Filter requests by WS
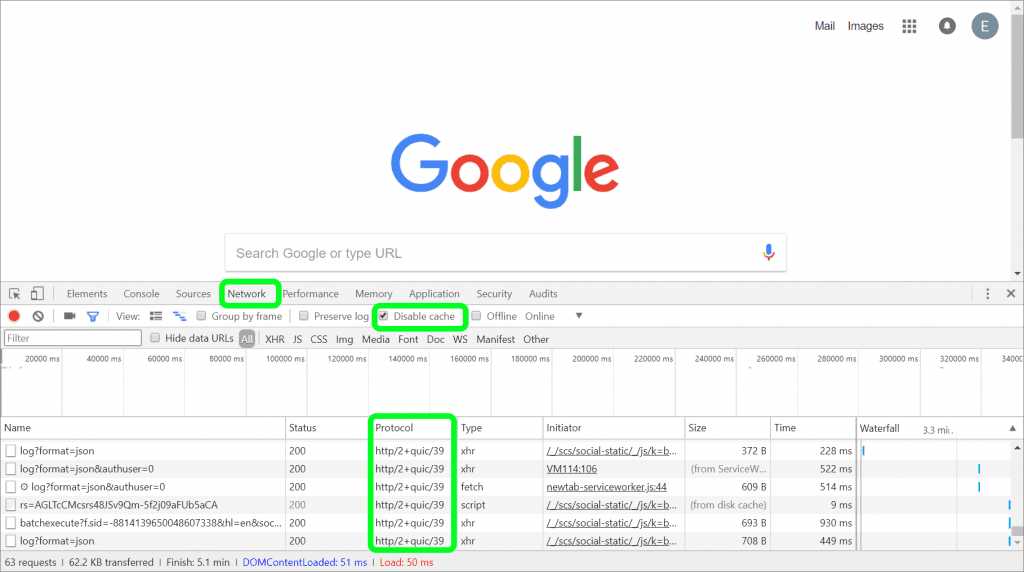The height and width of the screenshot is (572, 1024). [460, 339]
